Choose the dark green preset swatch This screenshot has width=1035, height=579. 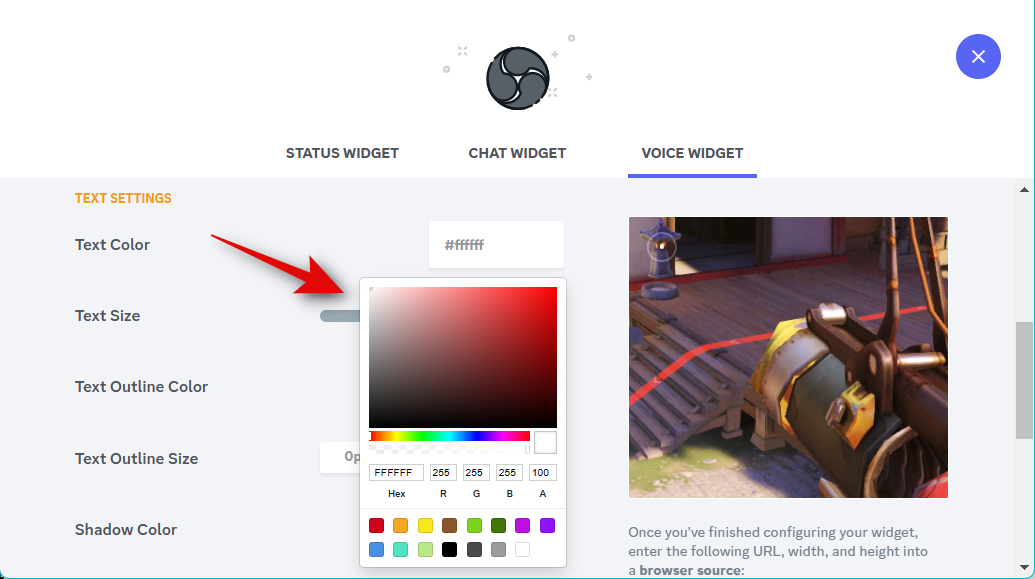(x=498, y=526)
